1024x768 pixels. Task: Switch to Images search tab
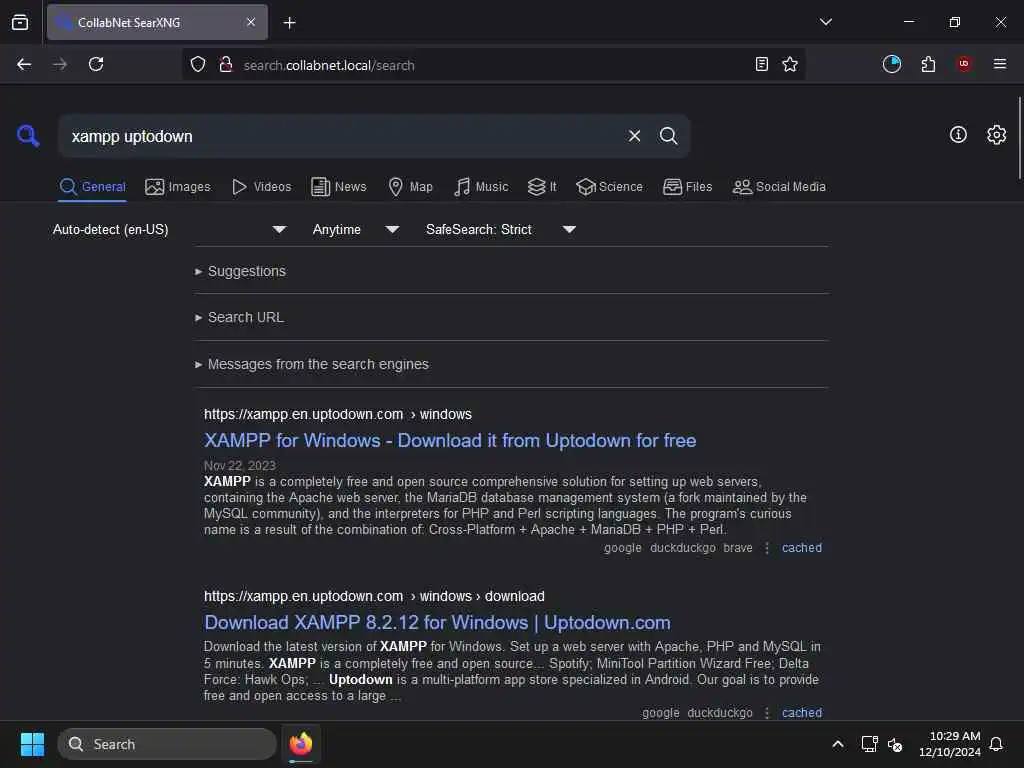(x=178, y=187)
